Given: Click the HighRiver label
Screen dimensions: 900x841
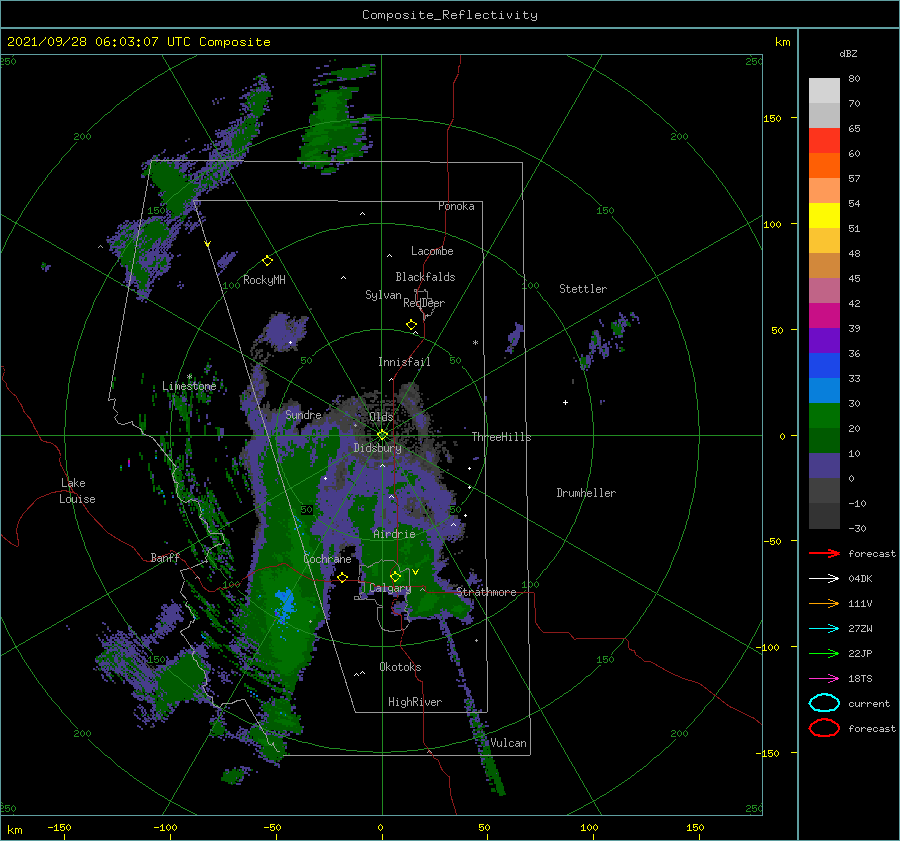Looking at the screenshot, I should coord(414,702).
